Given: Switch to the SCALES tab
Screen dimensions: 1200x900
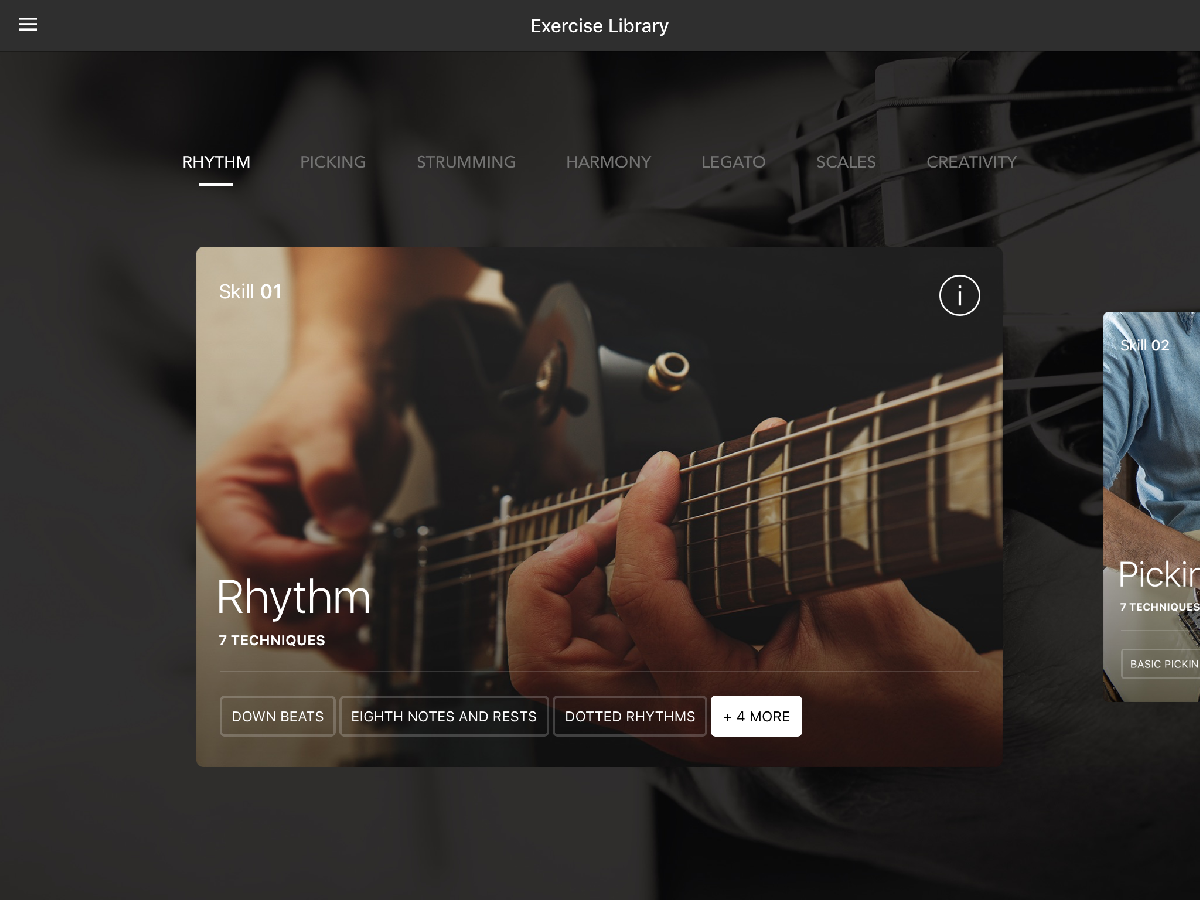Looking at the screenshot, I should (846, 162).
